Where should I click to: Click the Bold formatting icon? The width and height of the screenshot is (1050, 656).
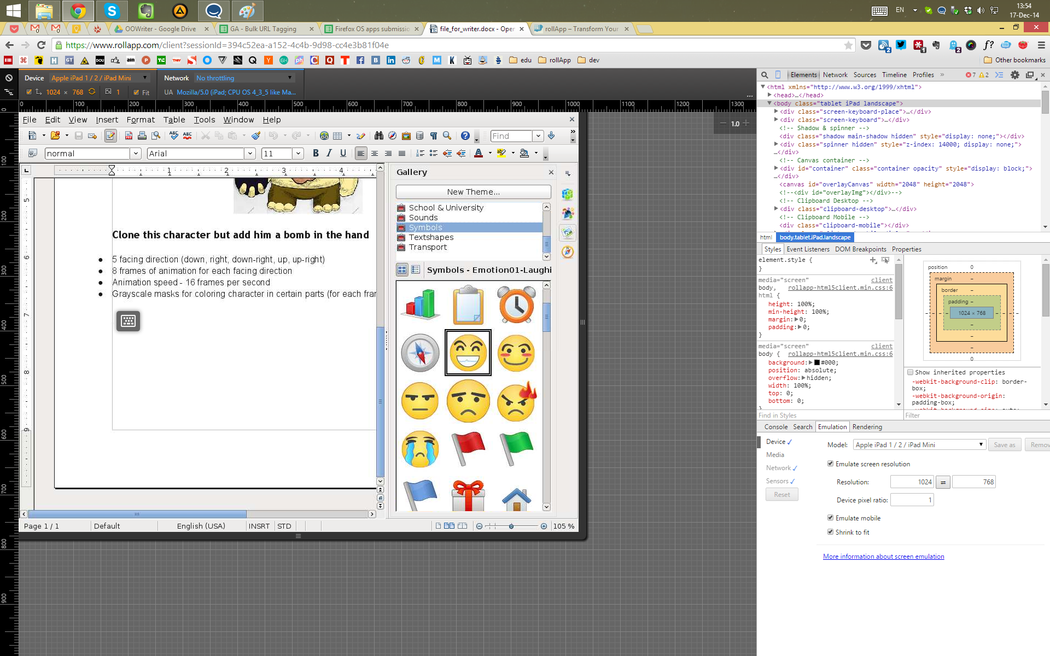pos(315,154)
